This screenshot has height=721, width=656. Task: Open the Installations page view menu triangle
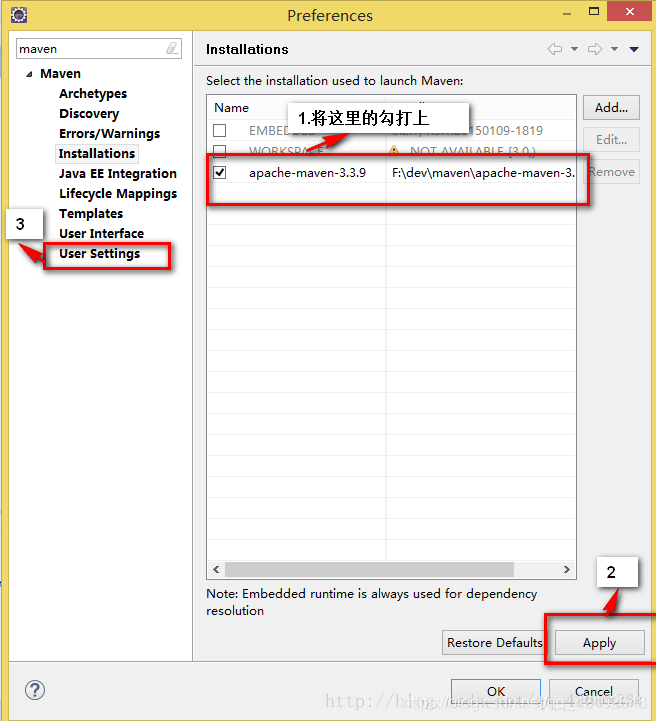click(634, 49)
